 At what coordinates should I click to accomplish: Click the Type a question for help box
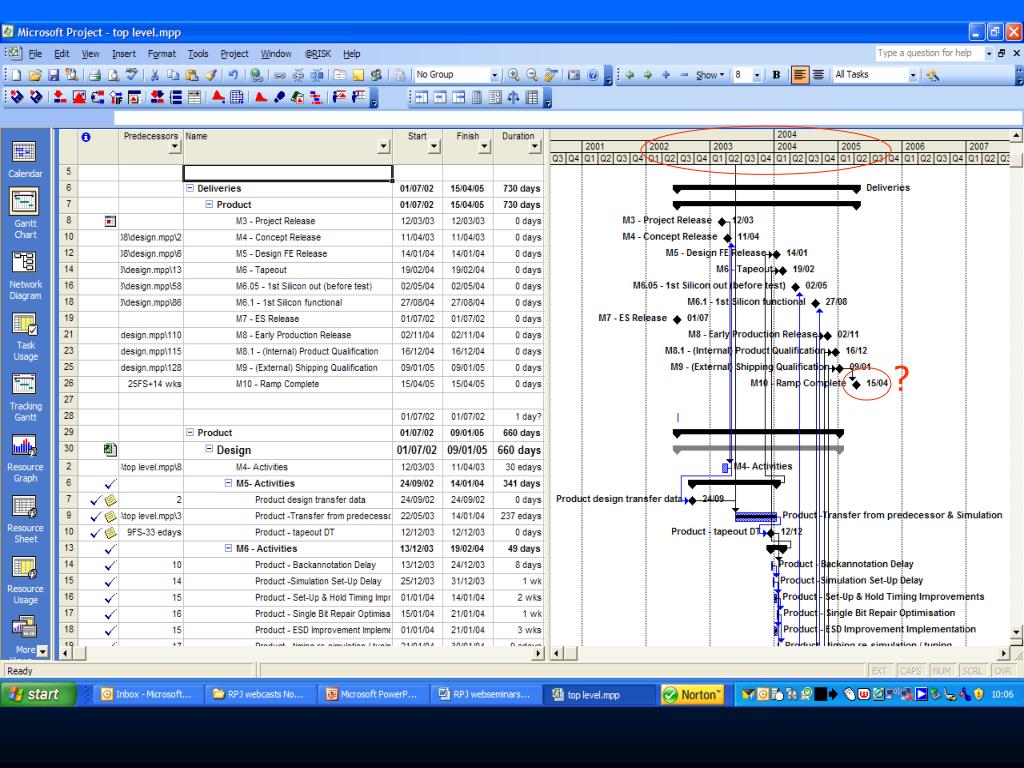click(x=928, y=53)
